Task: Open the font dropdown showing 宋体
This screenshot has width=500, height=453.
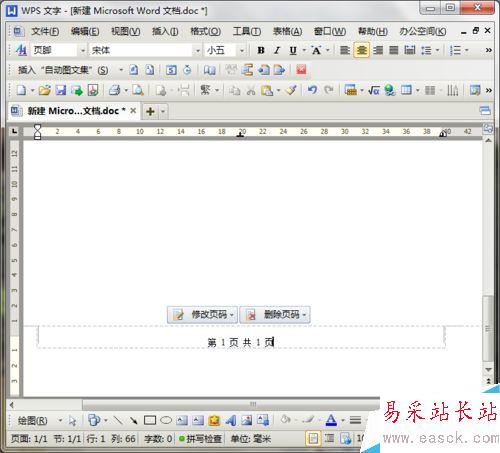Action: point(198,51)
